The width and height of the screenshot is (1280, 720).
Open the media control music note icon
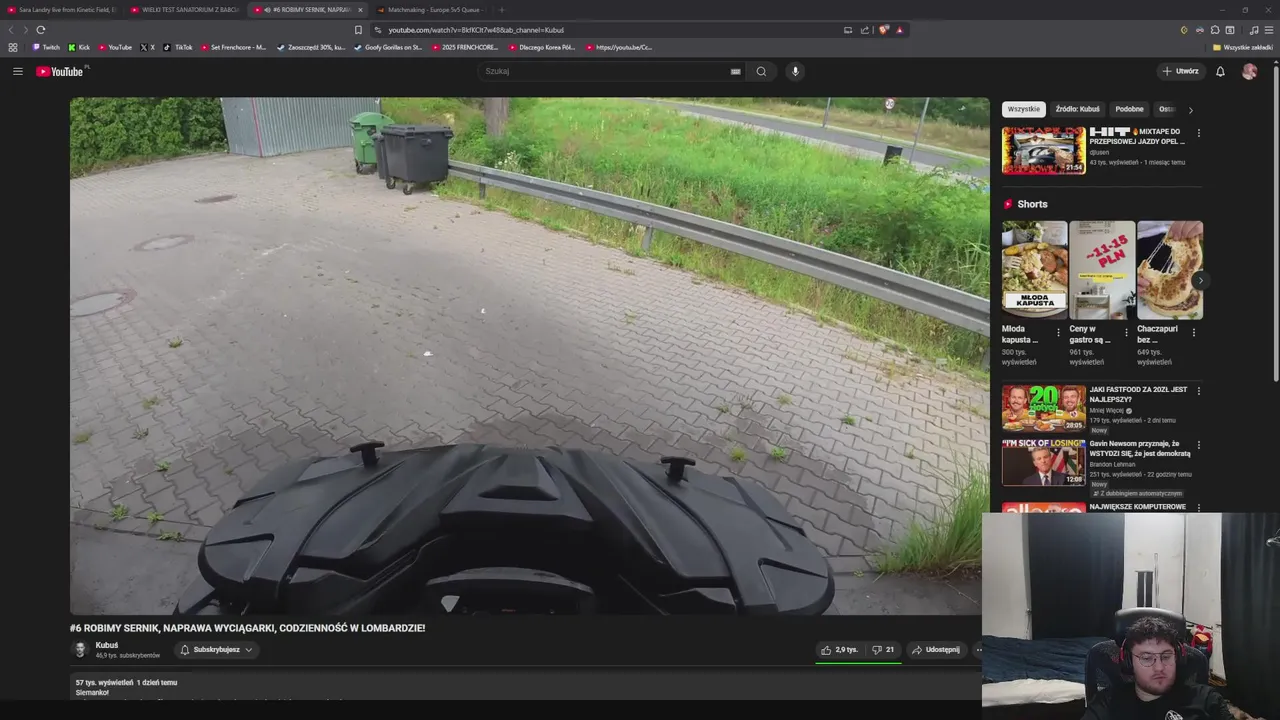1254,30
